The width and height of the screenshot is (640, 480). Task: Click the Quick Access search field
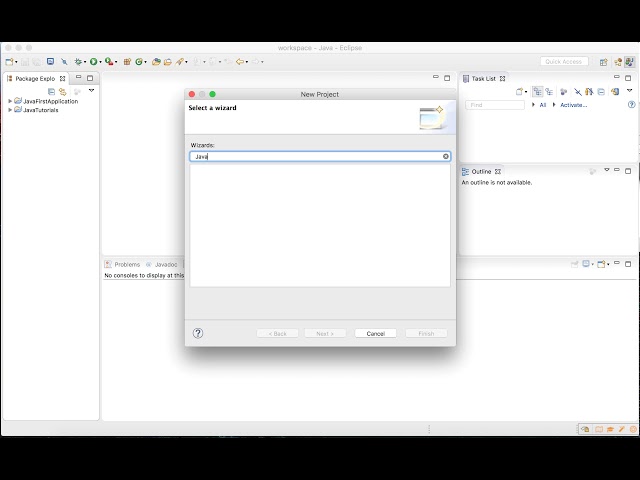(564, 62)
